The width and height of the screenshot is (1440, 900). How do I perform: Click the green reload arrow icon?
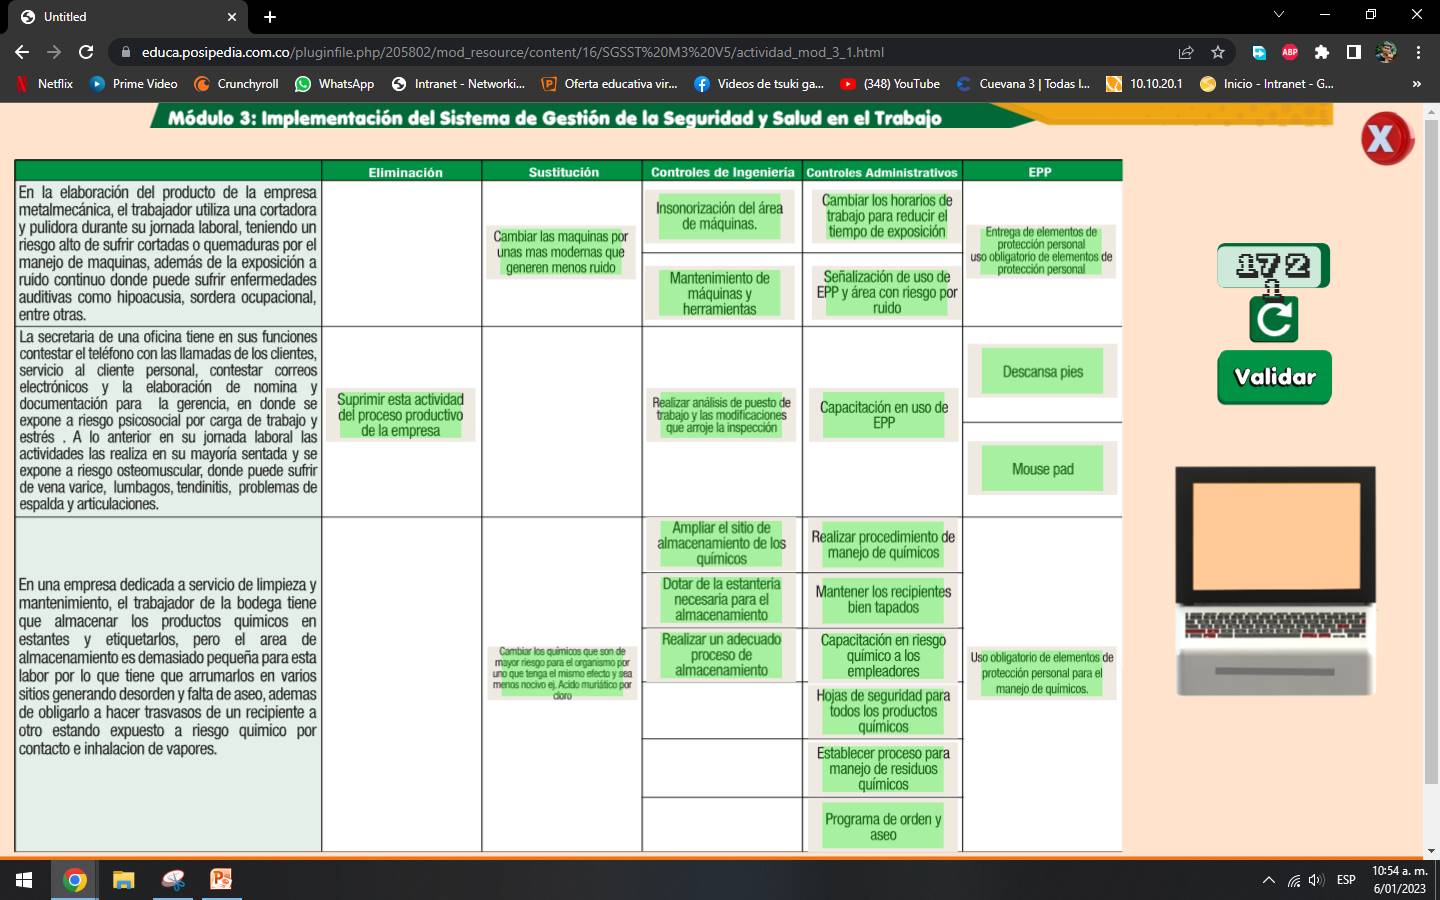1274,319
